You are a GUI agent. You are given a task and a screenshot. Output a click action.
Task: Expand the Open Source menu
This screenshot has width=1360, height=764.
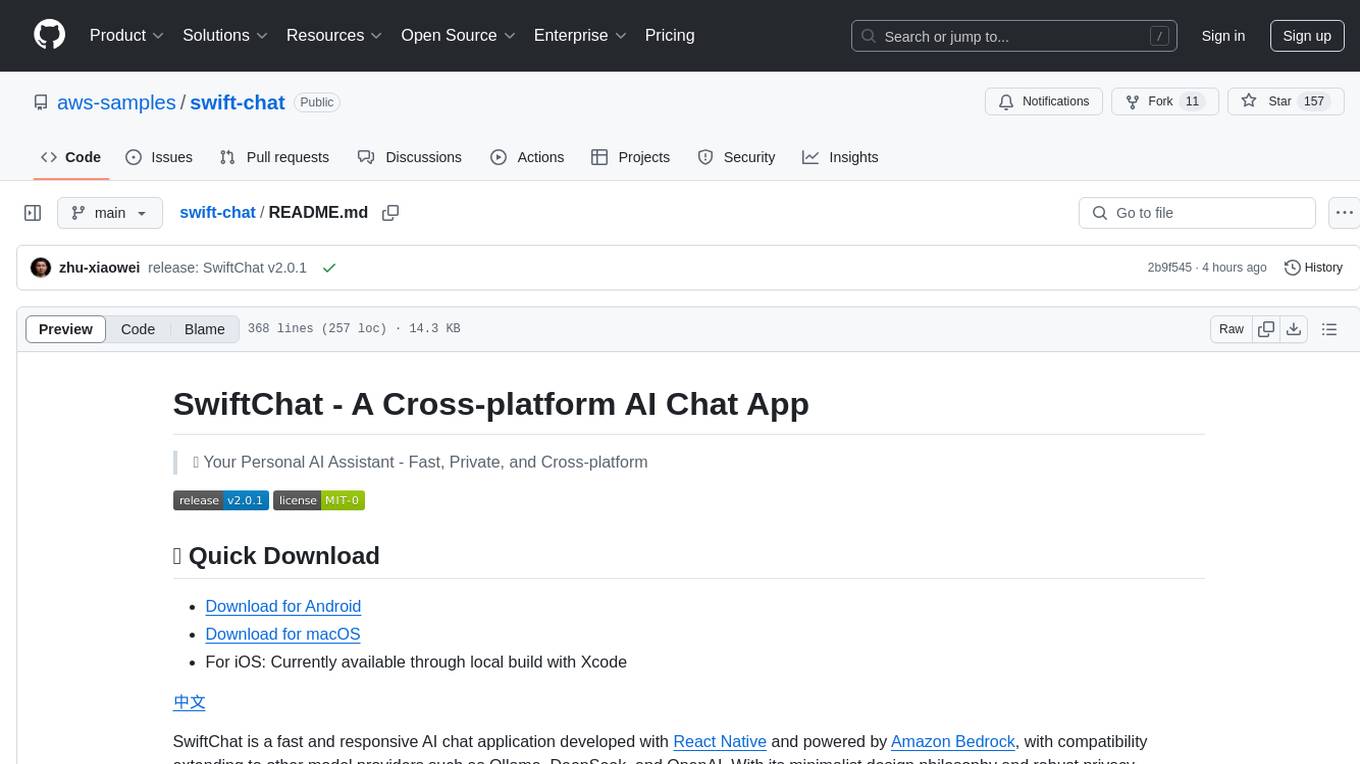[x=458, y=35]
